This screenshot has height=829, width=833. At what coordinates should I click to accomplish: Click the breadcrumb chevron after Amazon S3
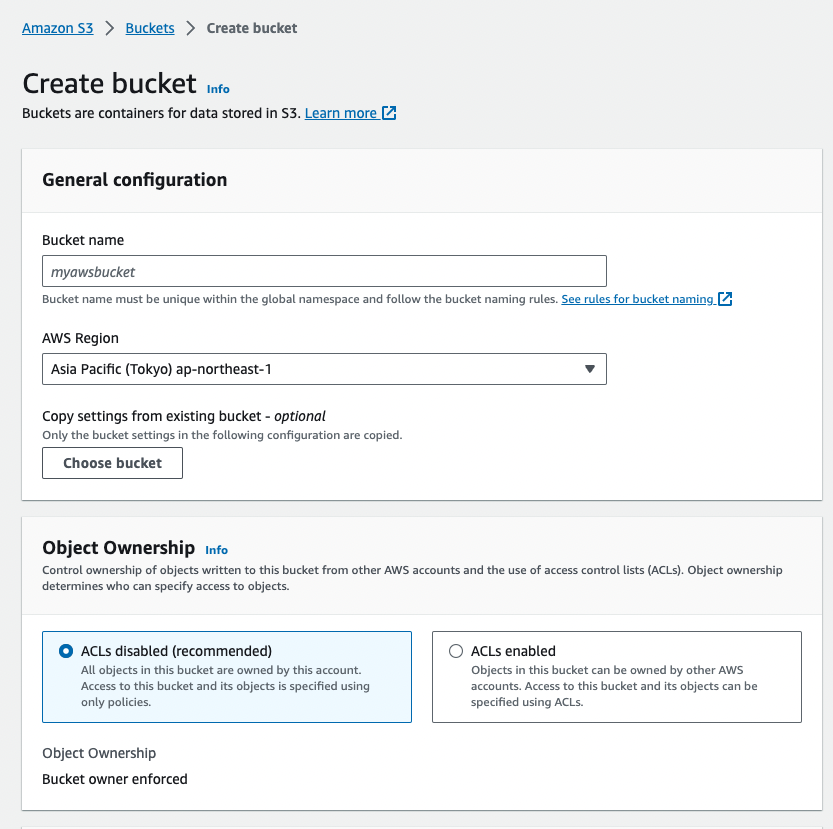coord(110,28)
